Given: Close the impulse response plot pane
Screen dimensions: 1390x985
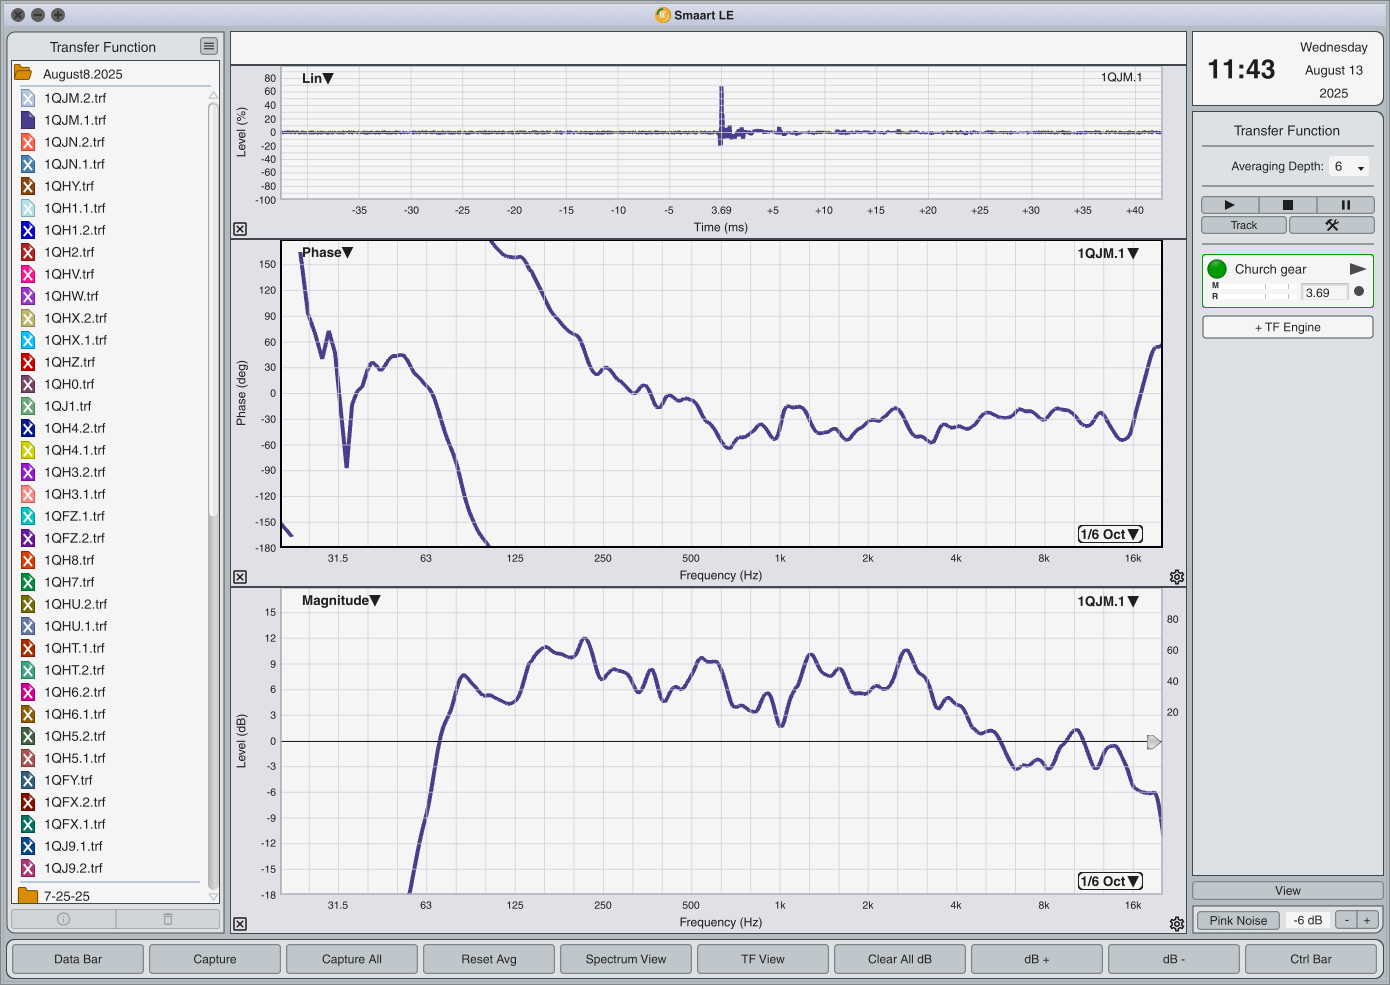Looking at the screenshot, I should [x=240, y=229].
